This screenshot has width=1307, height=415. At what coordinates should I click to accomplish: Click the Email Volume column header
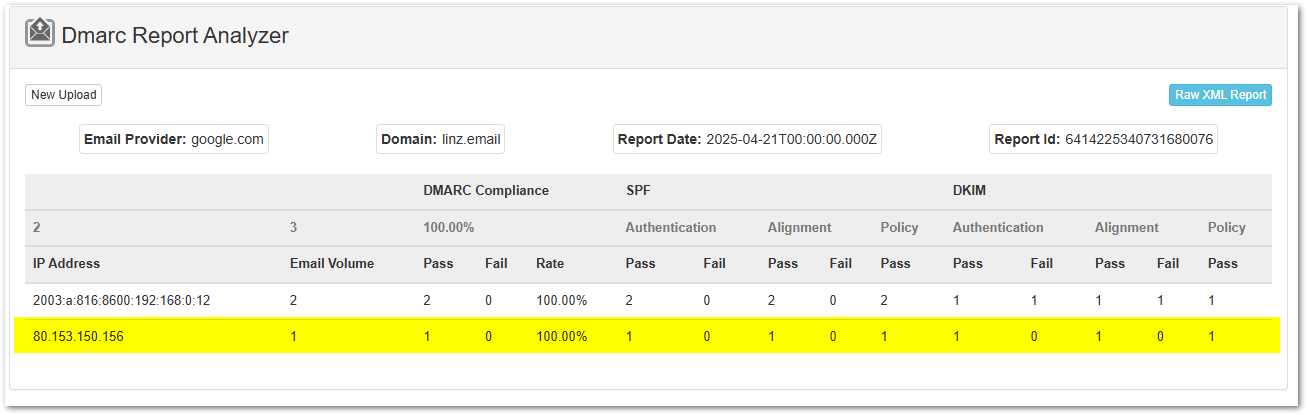pyautogui.click(x=331, y=264)
